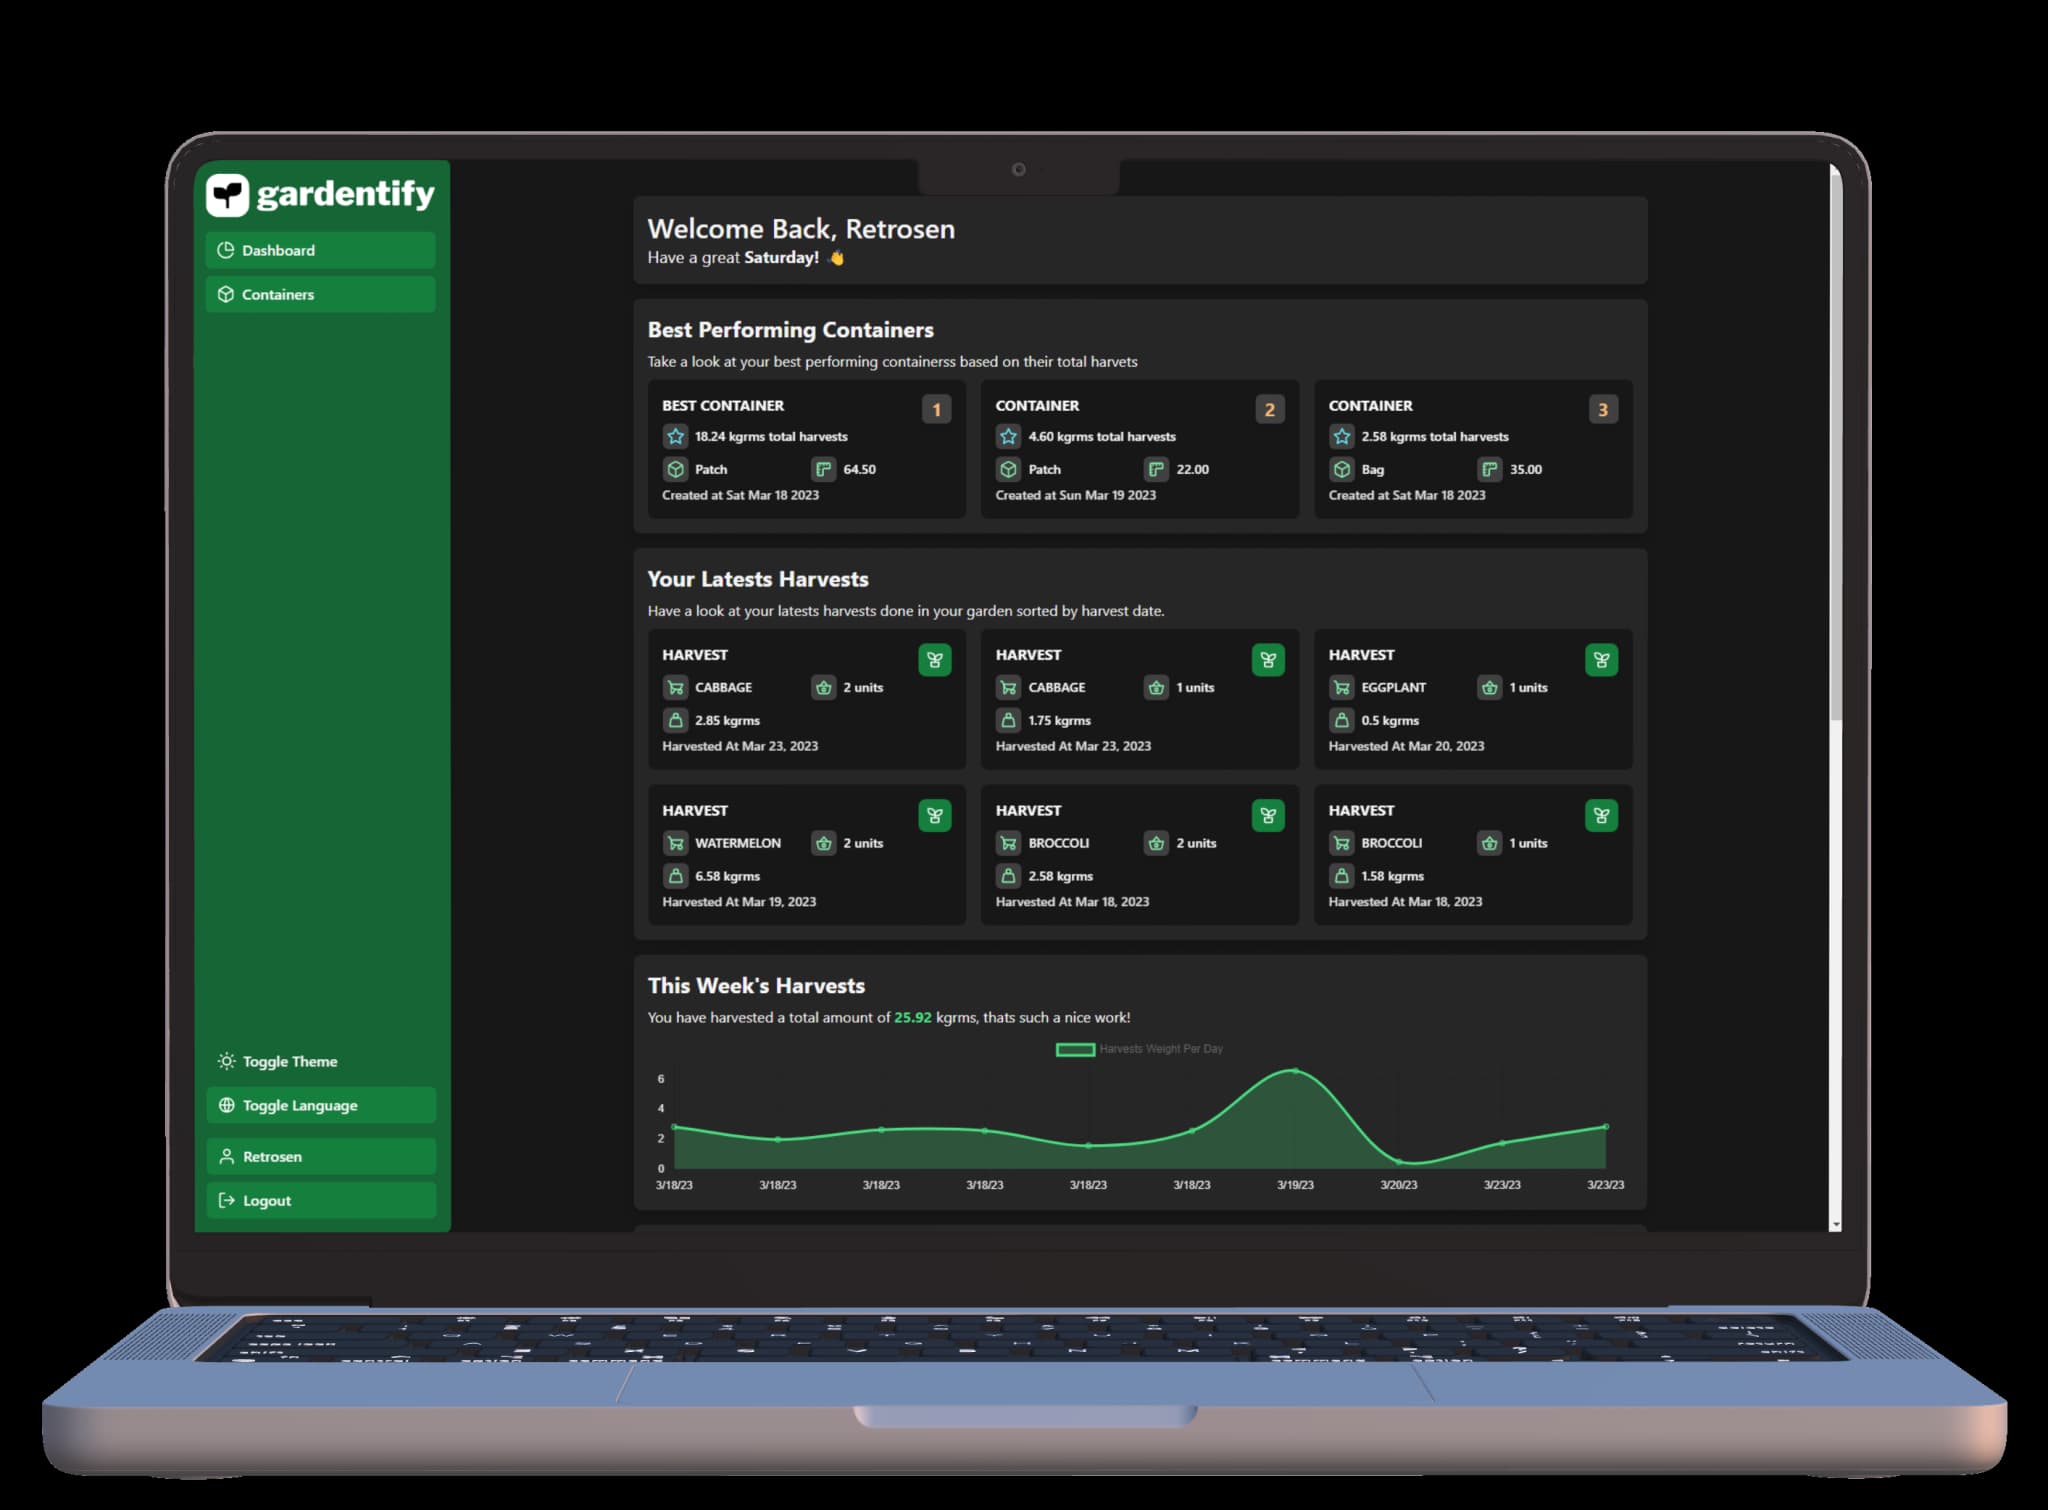The image size is (2048, 1510).
Task: Click star icon next to 18.24 kgrms
Action: 676,437
